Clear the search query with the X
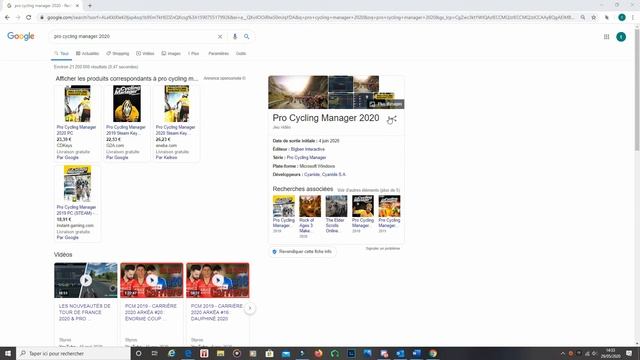Image resolution: width=640 pixels, height=360 pixels. (220, 37)
